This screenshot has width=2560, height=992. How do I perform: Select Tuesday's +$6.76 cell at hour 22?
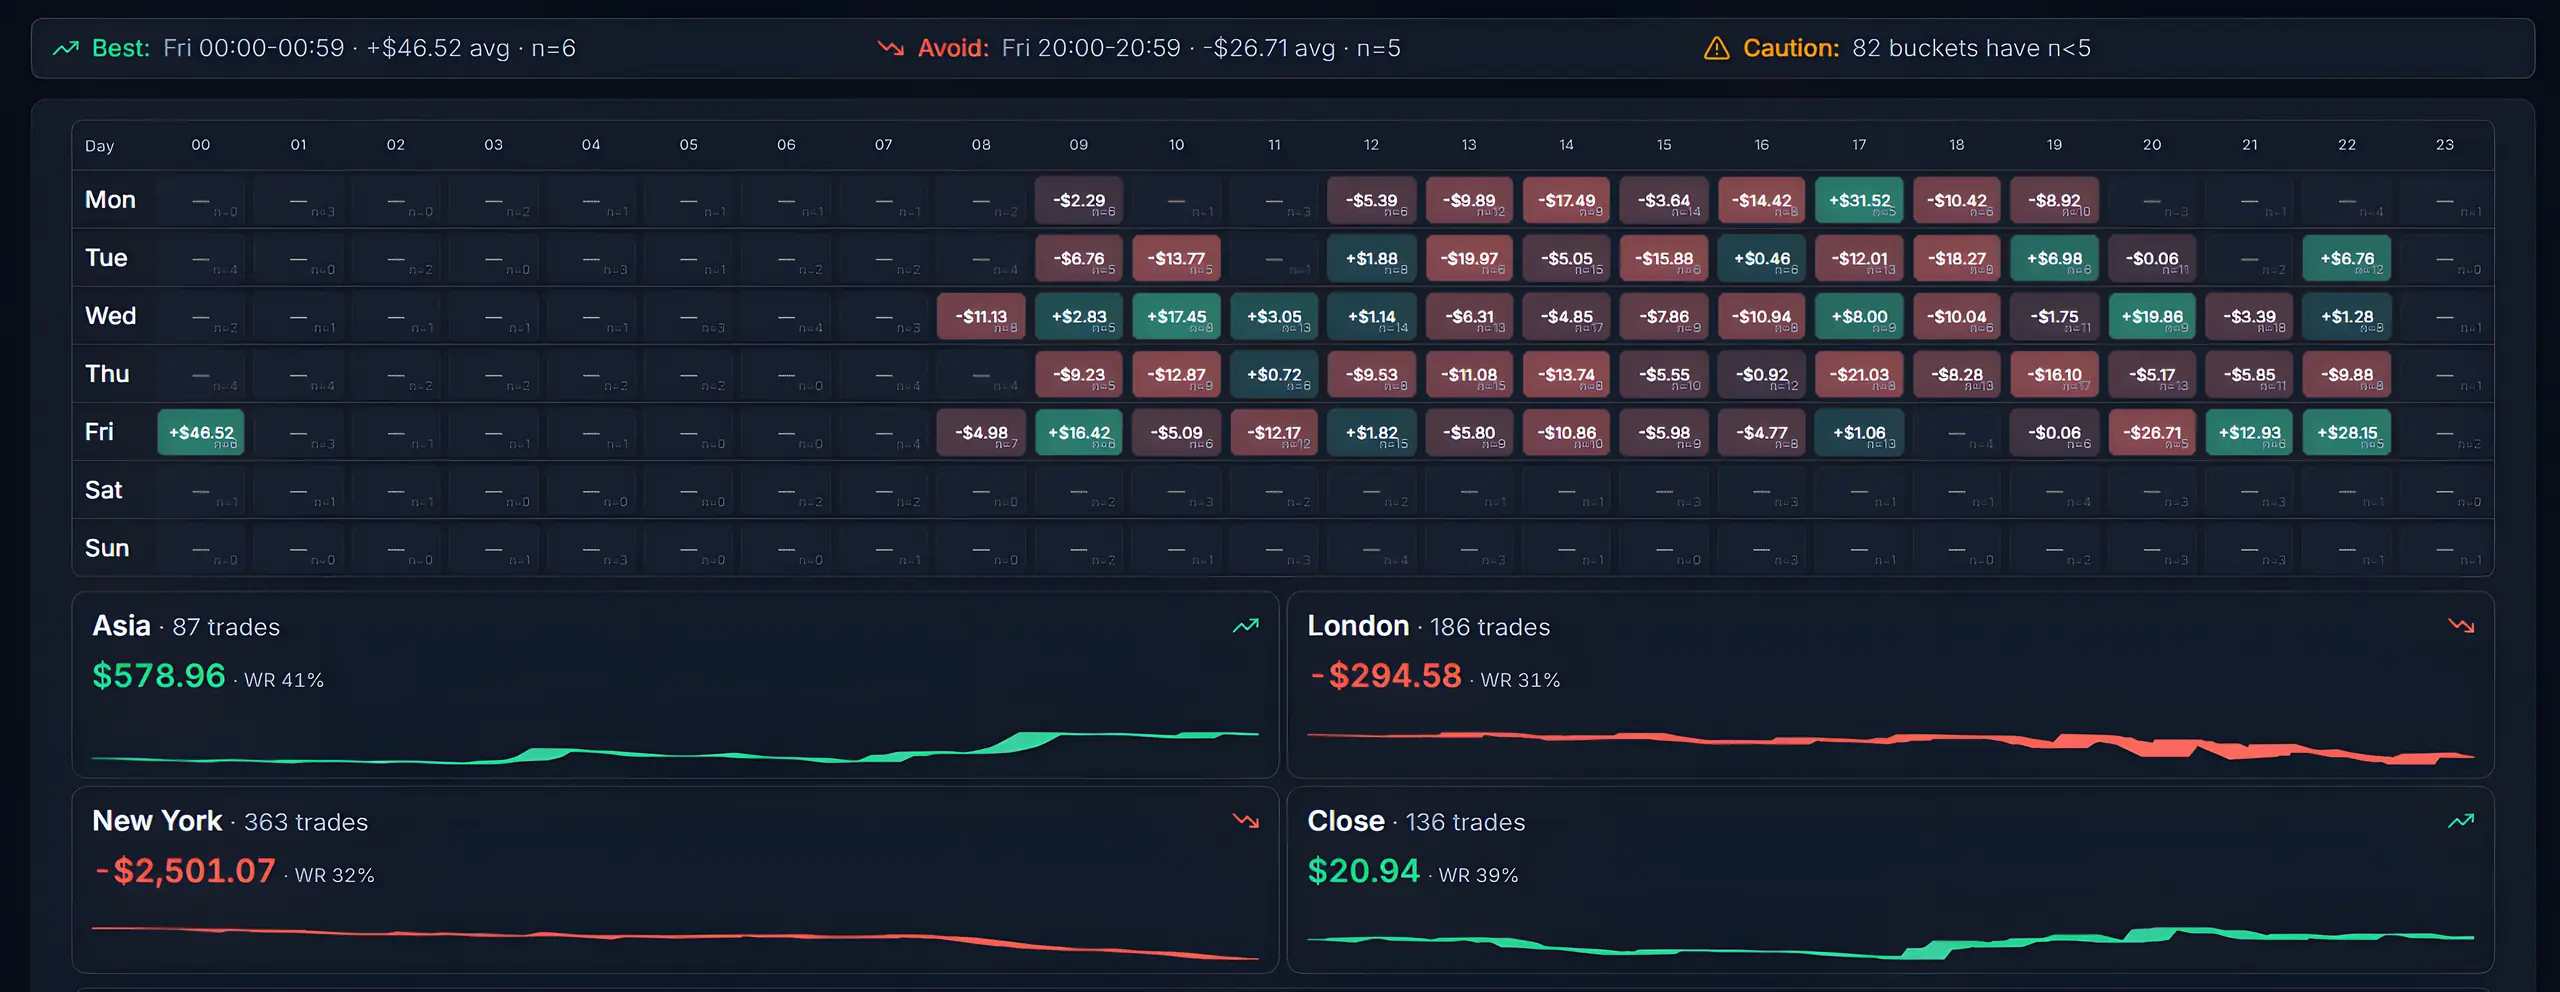[2346, 258]
